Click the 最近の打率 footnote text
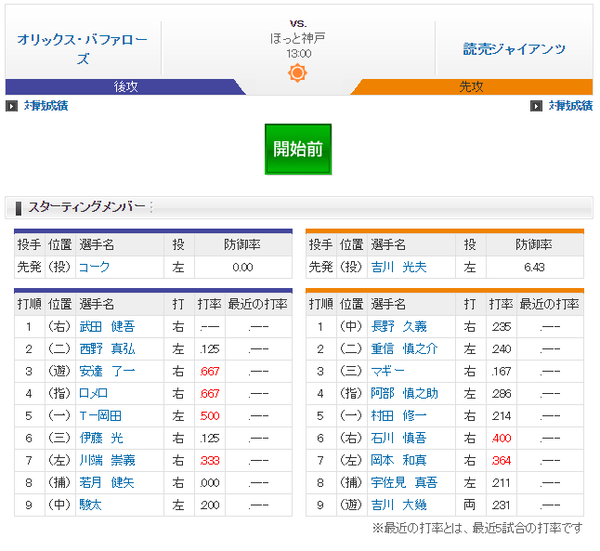 pyautogui.click(x=478, y=528)
